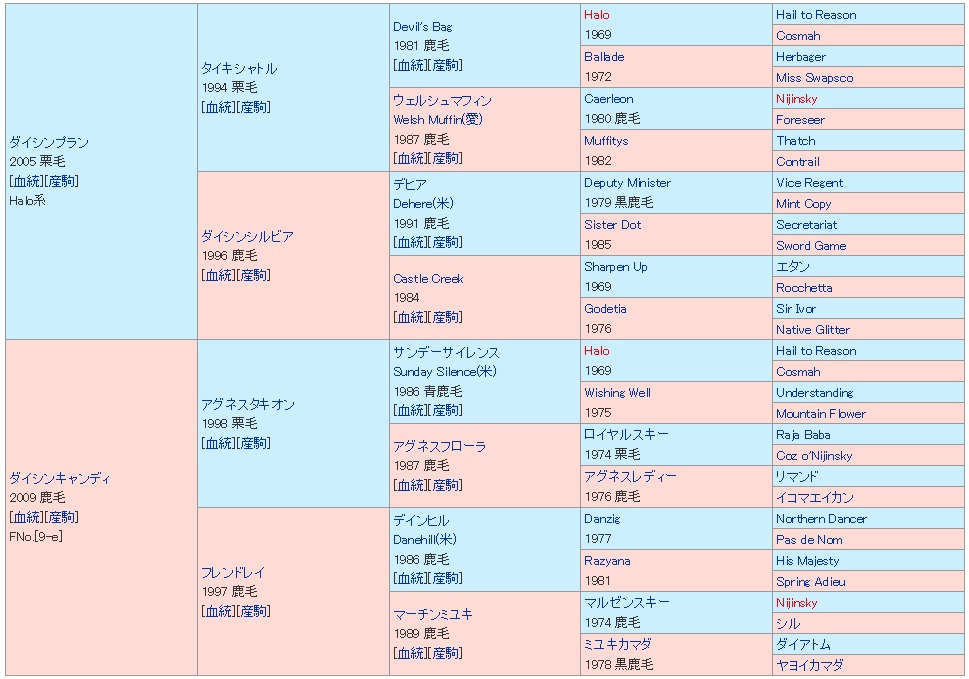Click the Caerleon link
The height and width of the screenshot is (679, 969).
(x=608, y=99)
